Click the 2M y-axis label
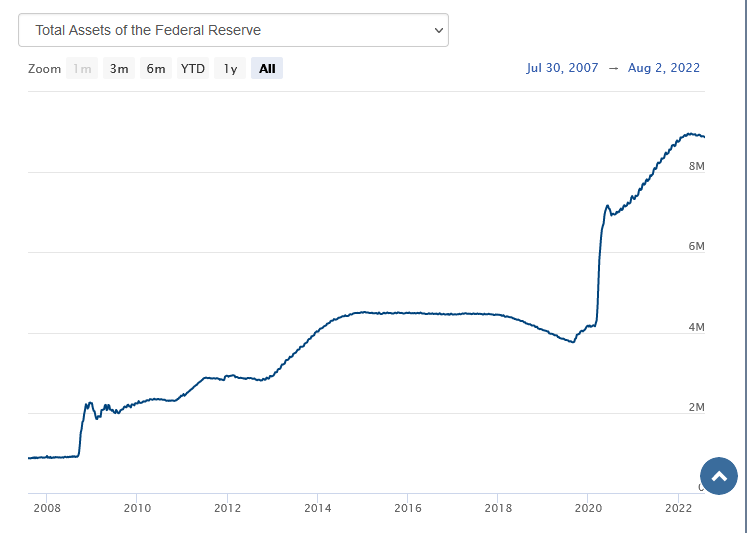 click(x=697, y=407)
